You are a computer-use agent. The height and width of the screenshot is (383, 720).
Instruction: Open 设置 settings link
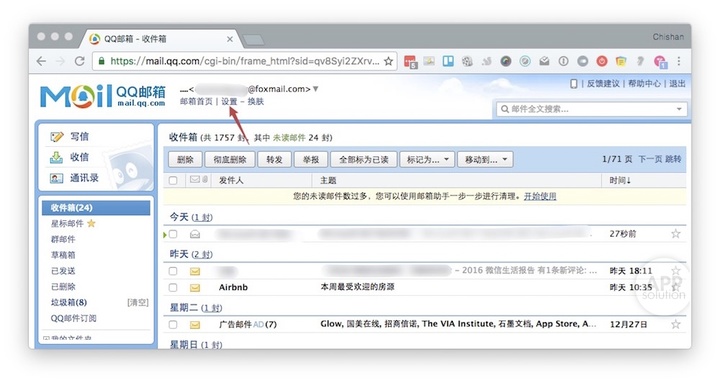(x=229, y=101)
